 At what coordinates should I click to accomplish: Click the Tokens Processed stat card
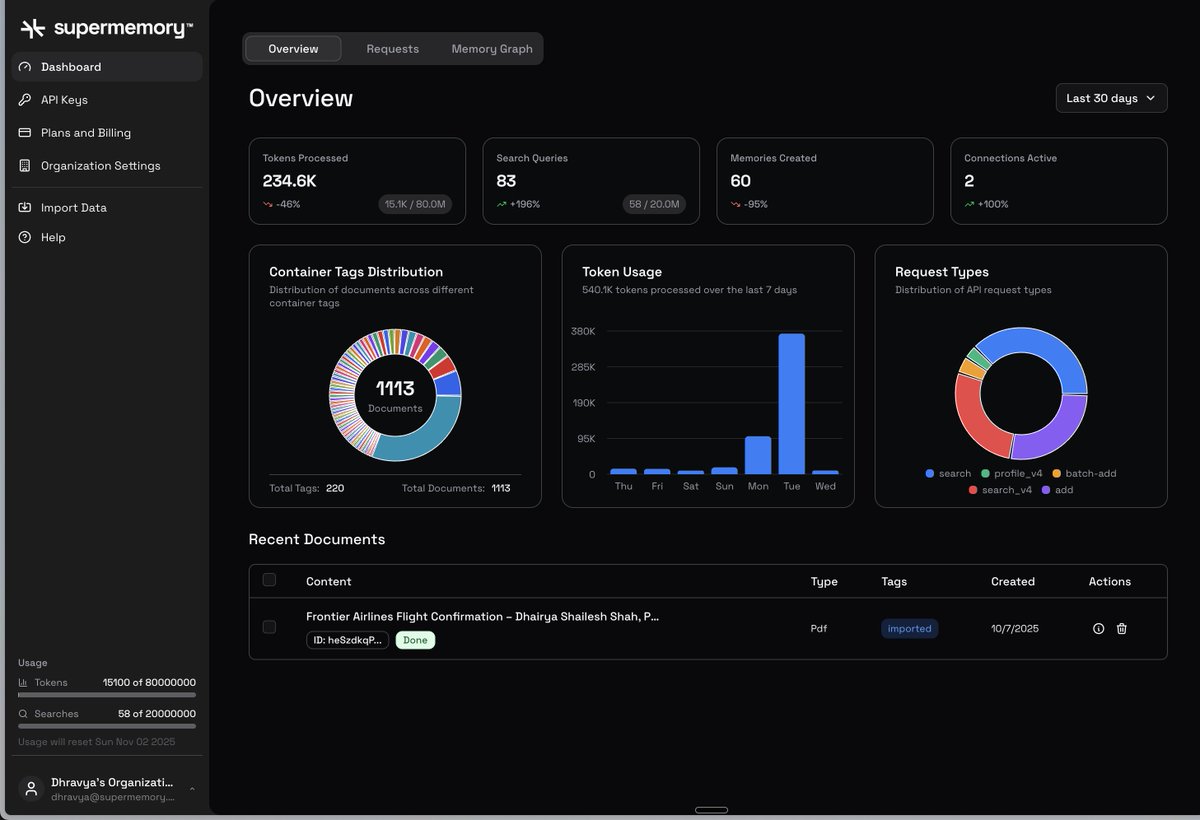click(x=357, y=181)
